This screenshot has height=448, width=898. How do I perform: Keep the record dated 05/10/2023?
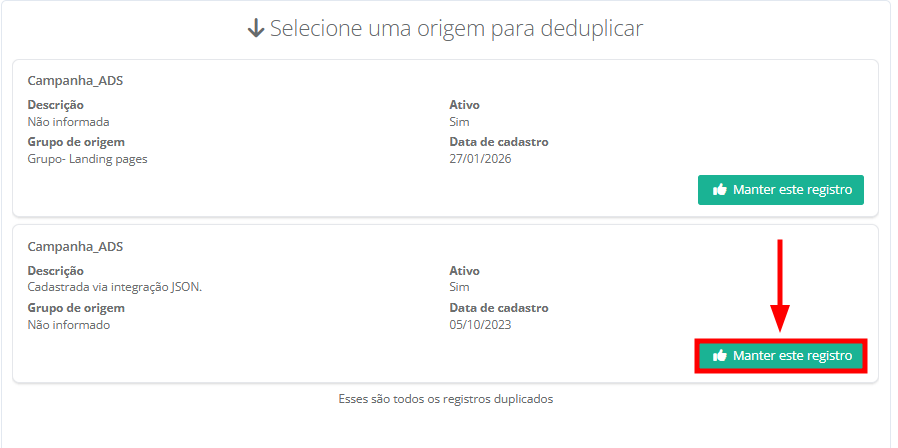click(x=780, y=355)
